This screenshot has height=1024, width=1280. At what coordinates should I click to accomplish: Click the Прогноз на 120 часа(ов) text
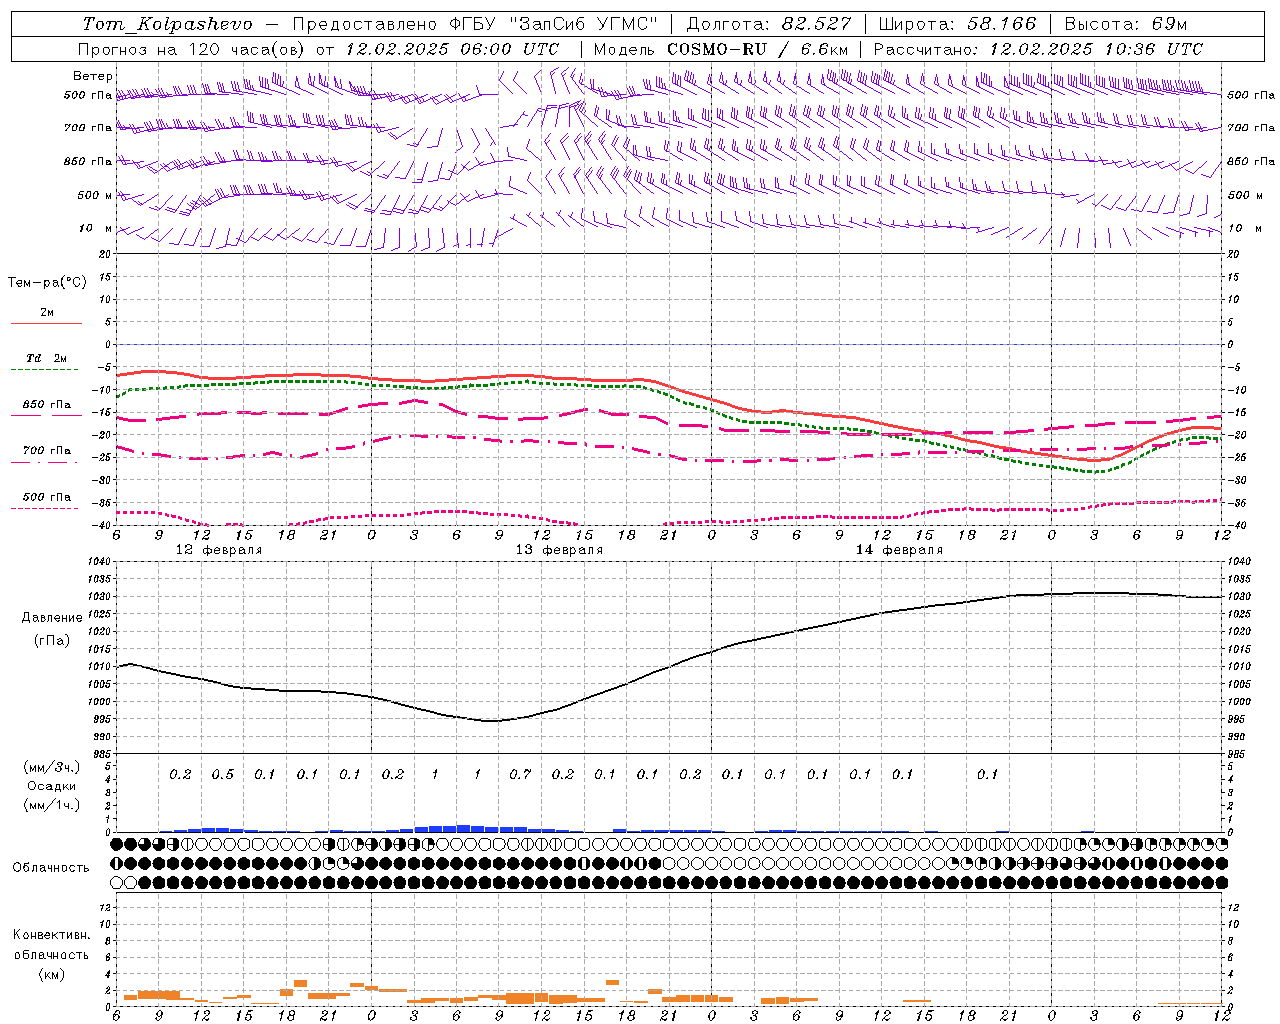(x=193, y=49)
